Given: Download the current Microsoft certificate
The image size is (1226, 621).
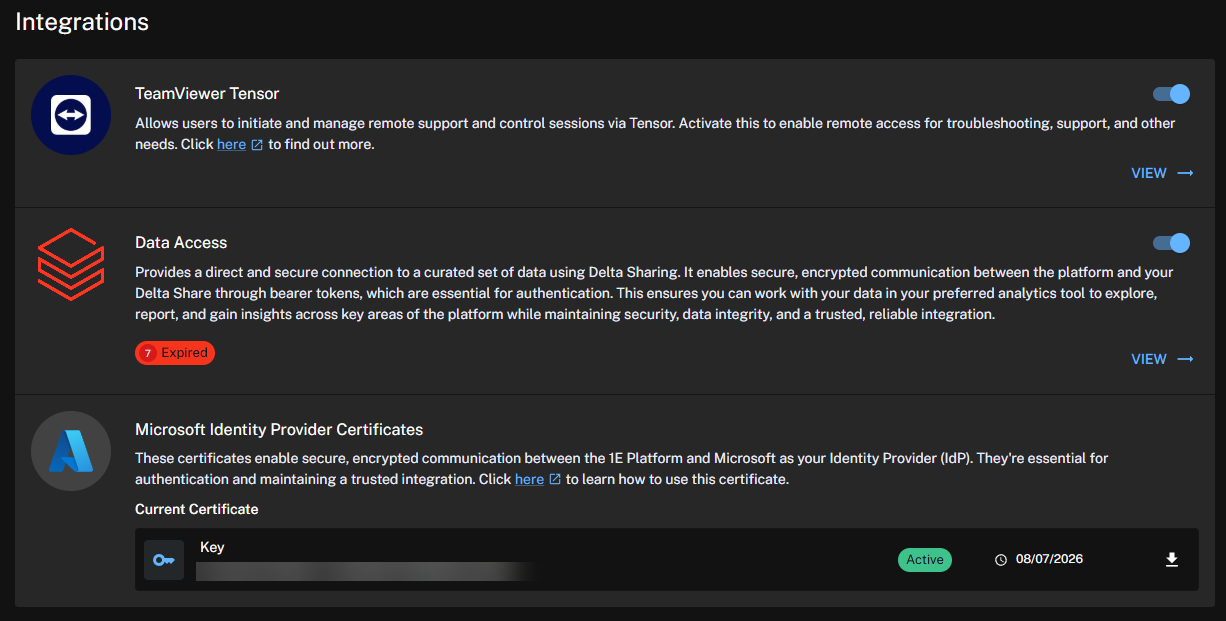Looking at the screenshot, I should (x=1172, y=560).
